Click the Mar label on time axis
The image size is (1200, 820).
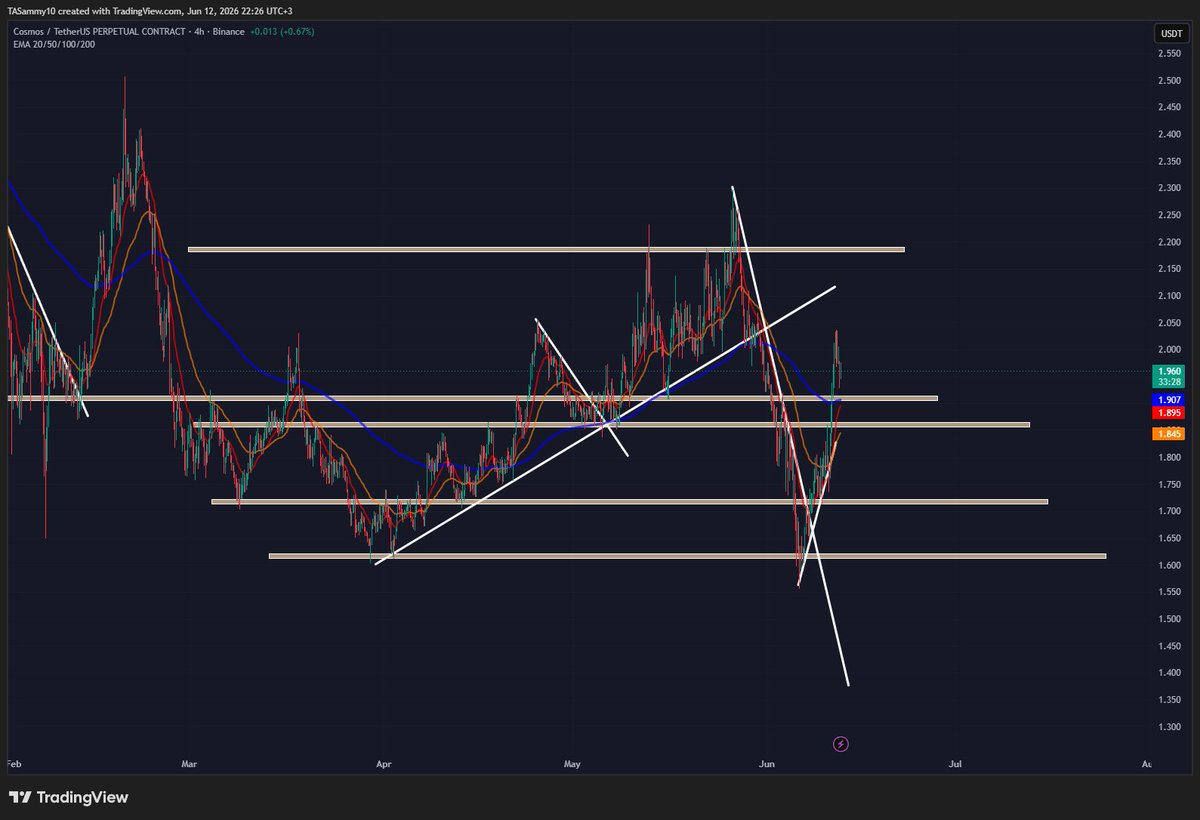189,764
